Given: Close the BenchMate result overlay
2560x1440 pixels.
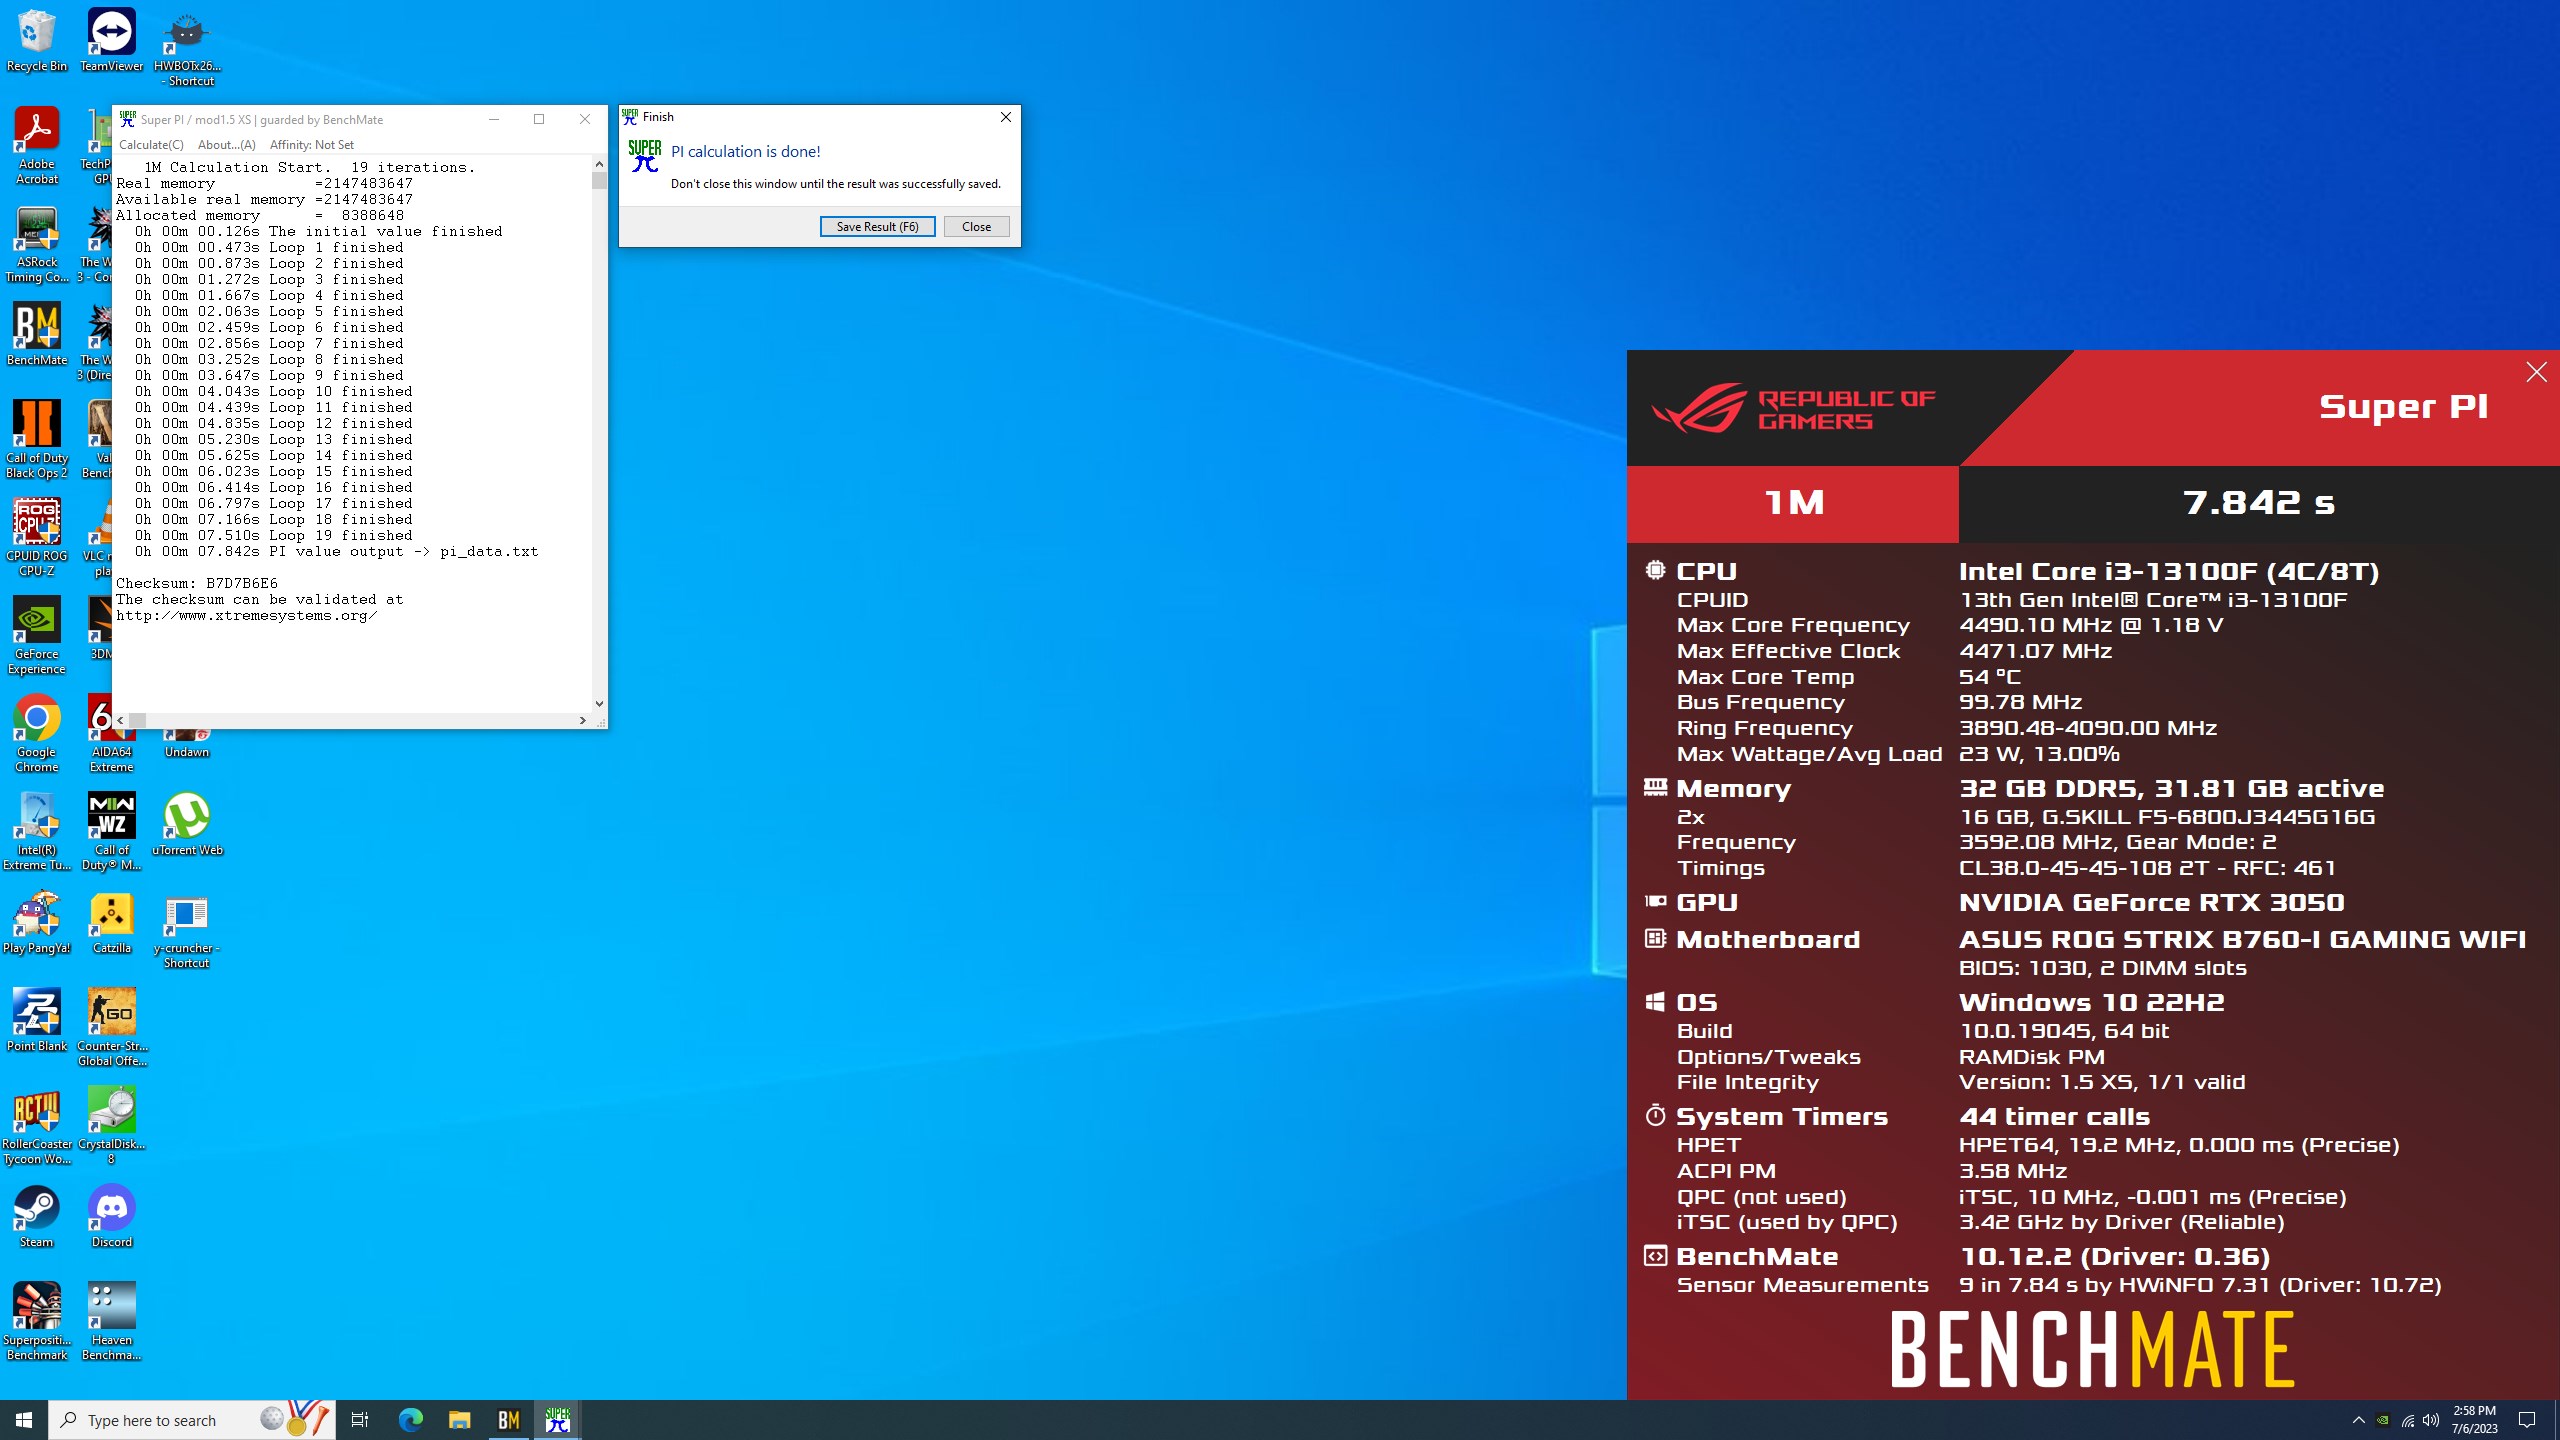Looking at the screenshot, I should click(2537, 373).
